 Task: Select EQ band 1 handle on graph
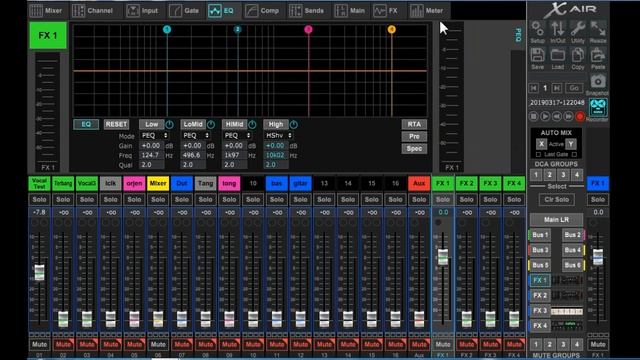coord(167,29)
